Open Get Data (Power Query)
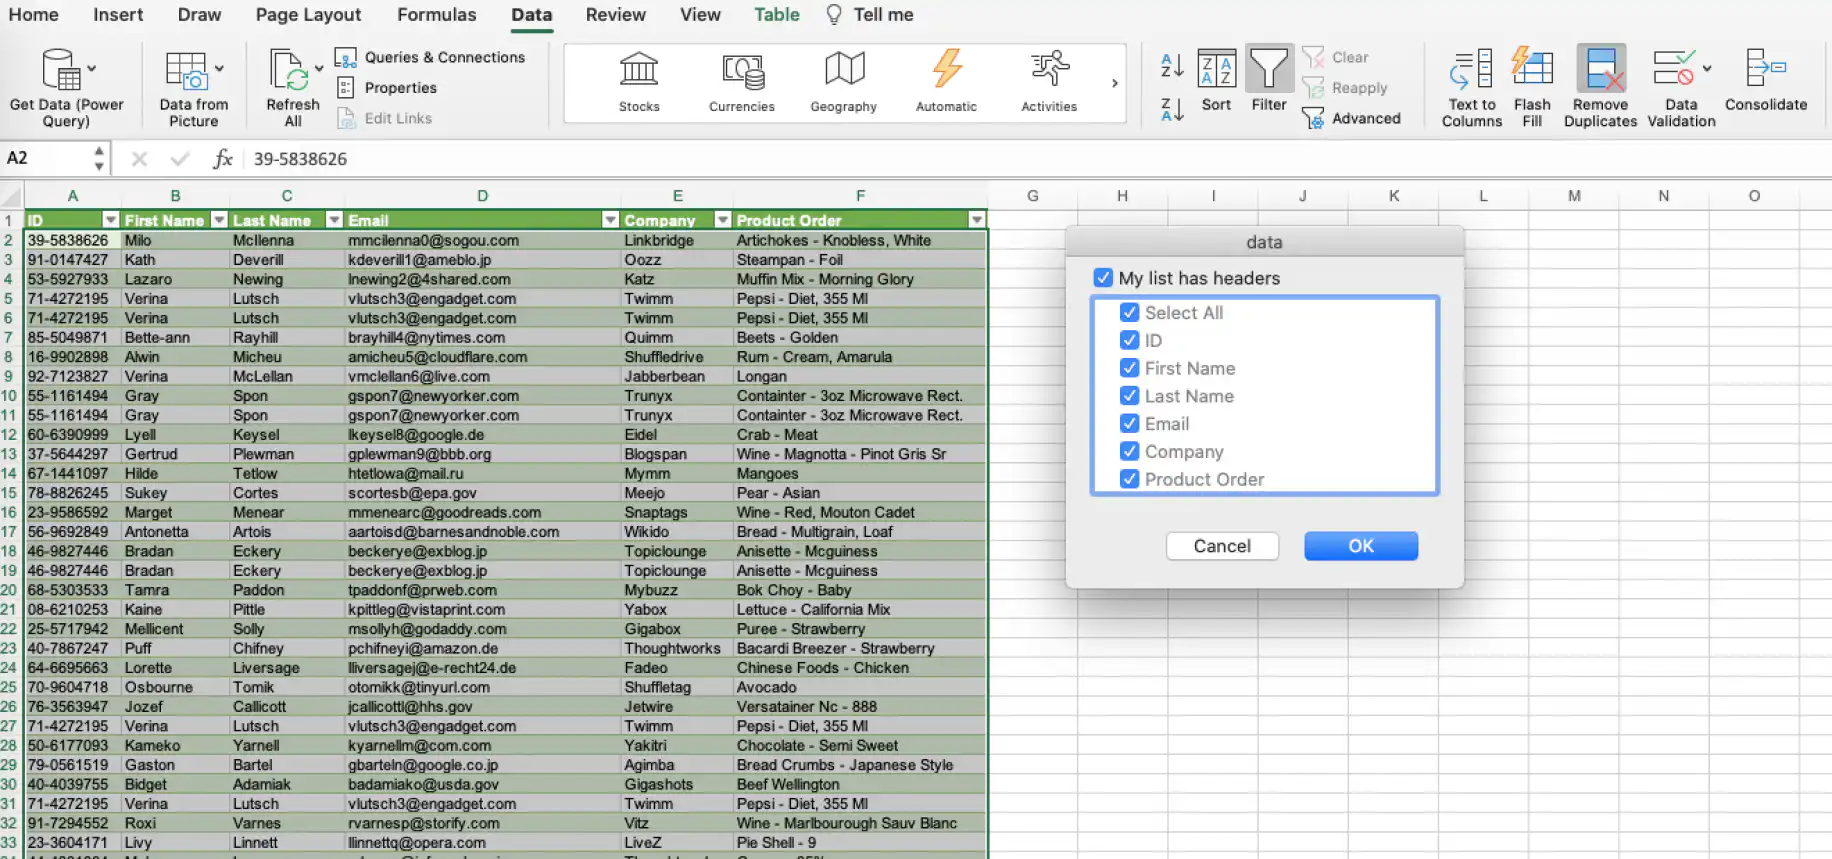1832x859 pixels. tap(66, 87)
